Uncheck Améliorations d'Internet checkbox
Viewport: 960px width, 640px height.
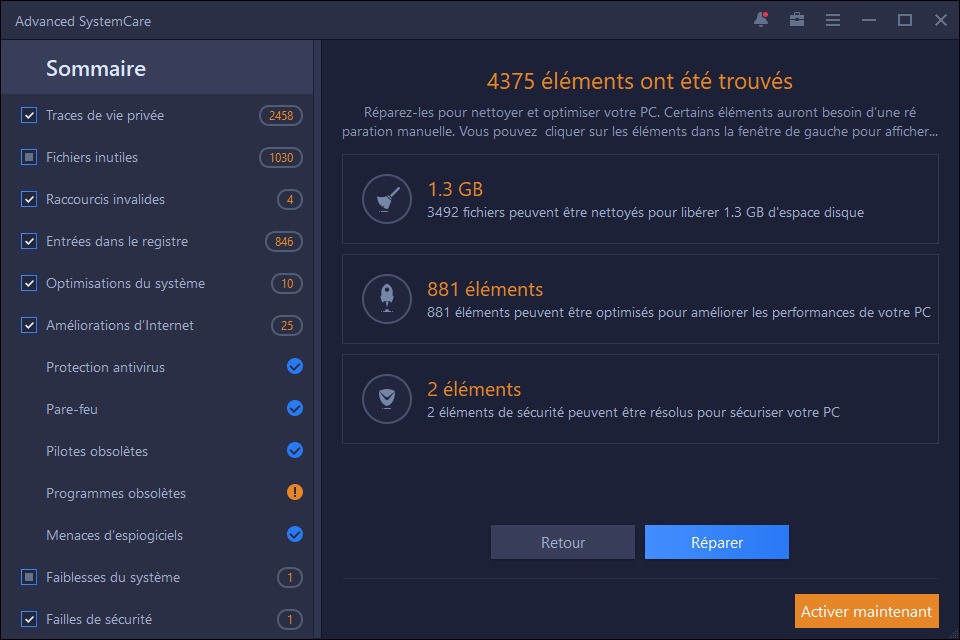29,325
